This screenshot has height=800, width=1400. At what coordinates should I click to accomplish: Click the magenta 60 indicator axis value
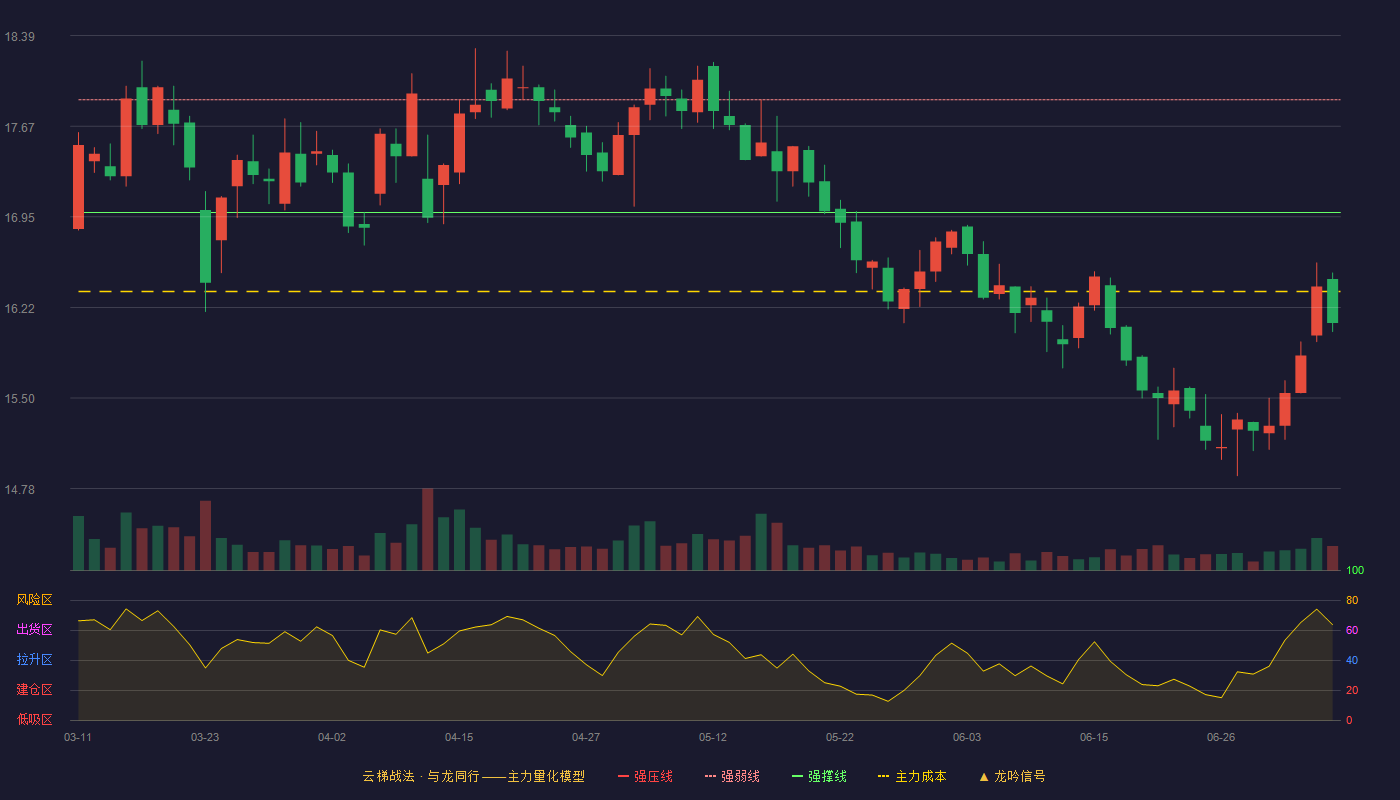pyautogui.click(x=1352, y=630)
